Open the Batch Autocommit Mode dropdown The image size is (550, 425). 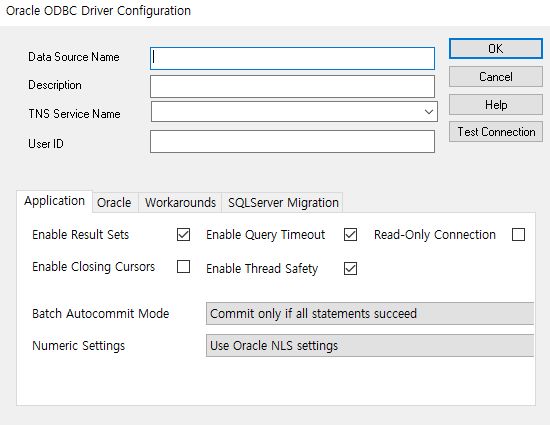coord(370,313)
